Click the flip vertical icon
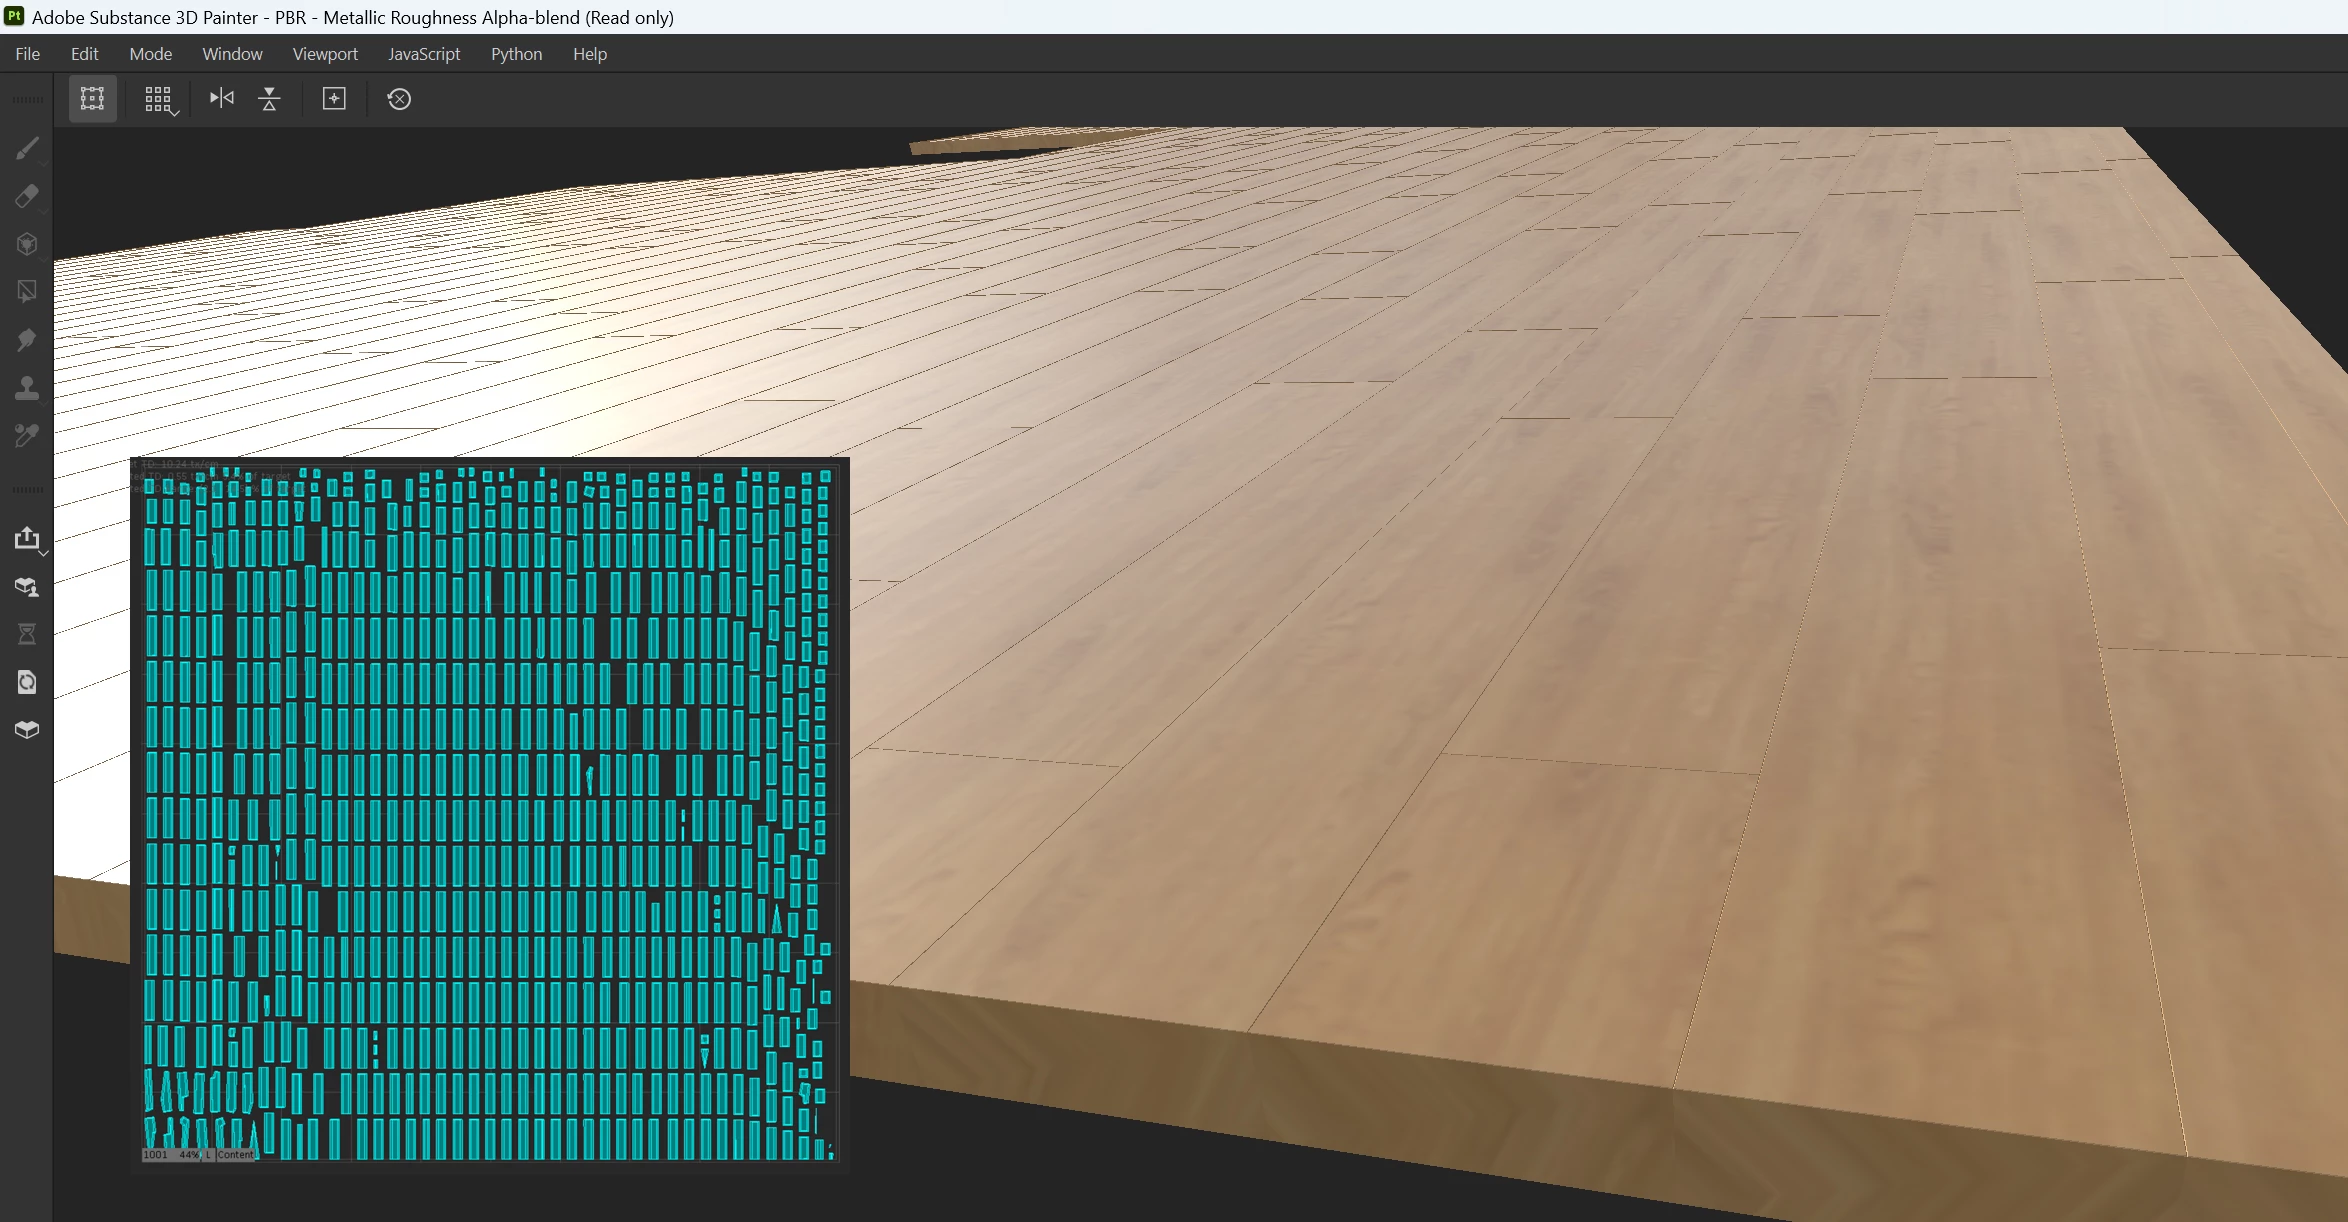Screen dimensions: 2348x1222 pos(269,99)
